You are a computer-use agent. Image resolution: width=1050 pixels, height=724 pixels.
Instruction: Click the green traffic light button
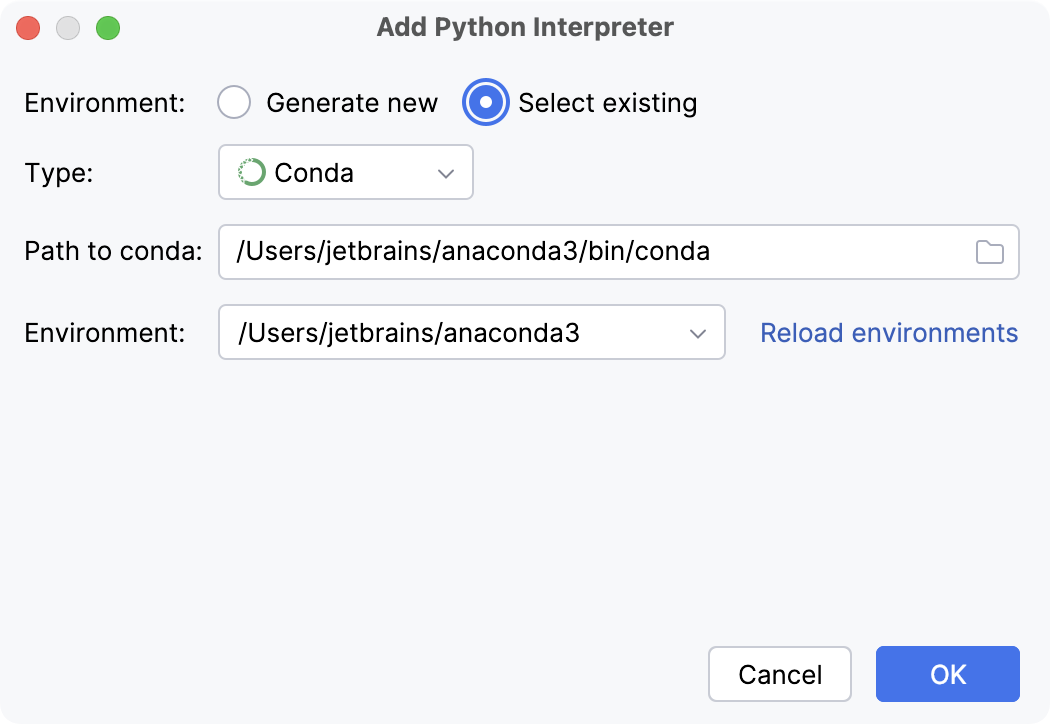[x=108, y=27]
